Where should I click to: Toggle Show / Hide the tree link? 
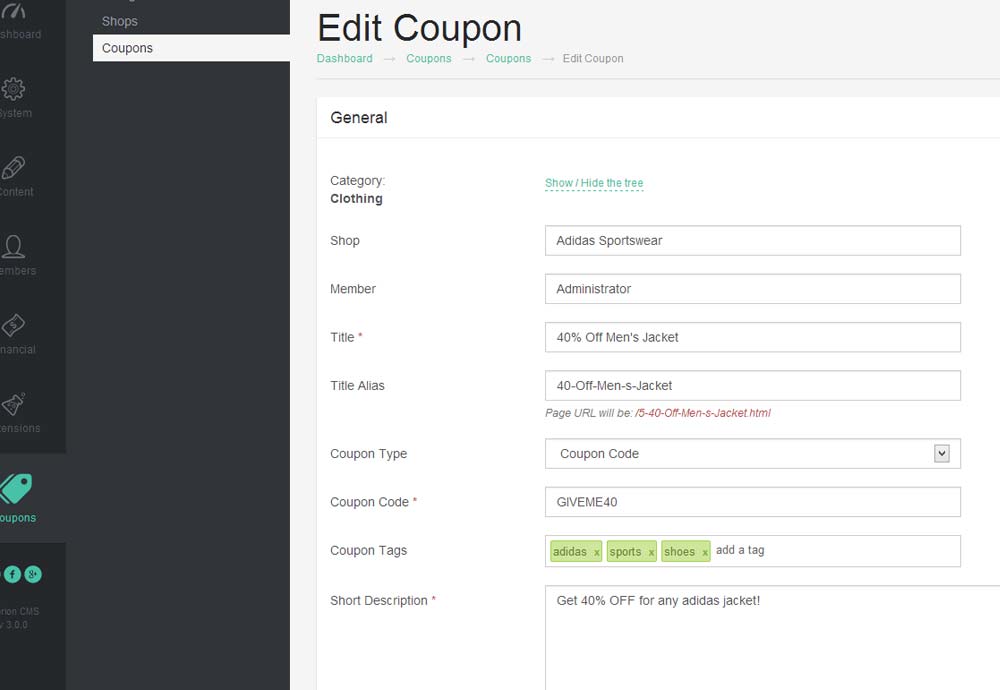pos(594,183)
